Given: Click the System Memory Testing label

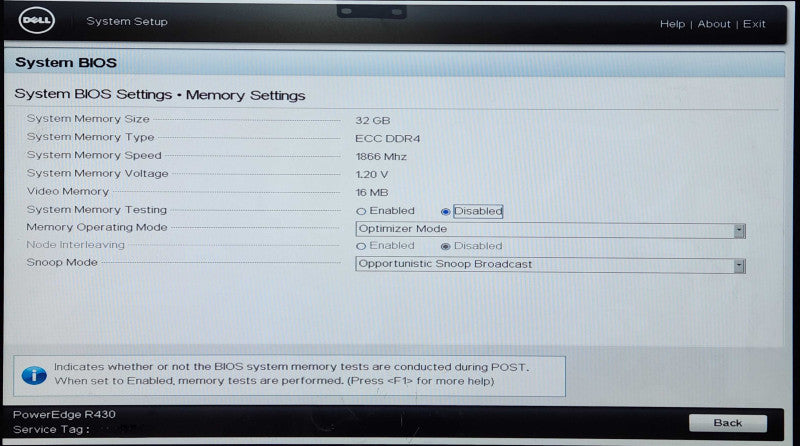Looking at the screenshot, I should coord(96,210).
